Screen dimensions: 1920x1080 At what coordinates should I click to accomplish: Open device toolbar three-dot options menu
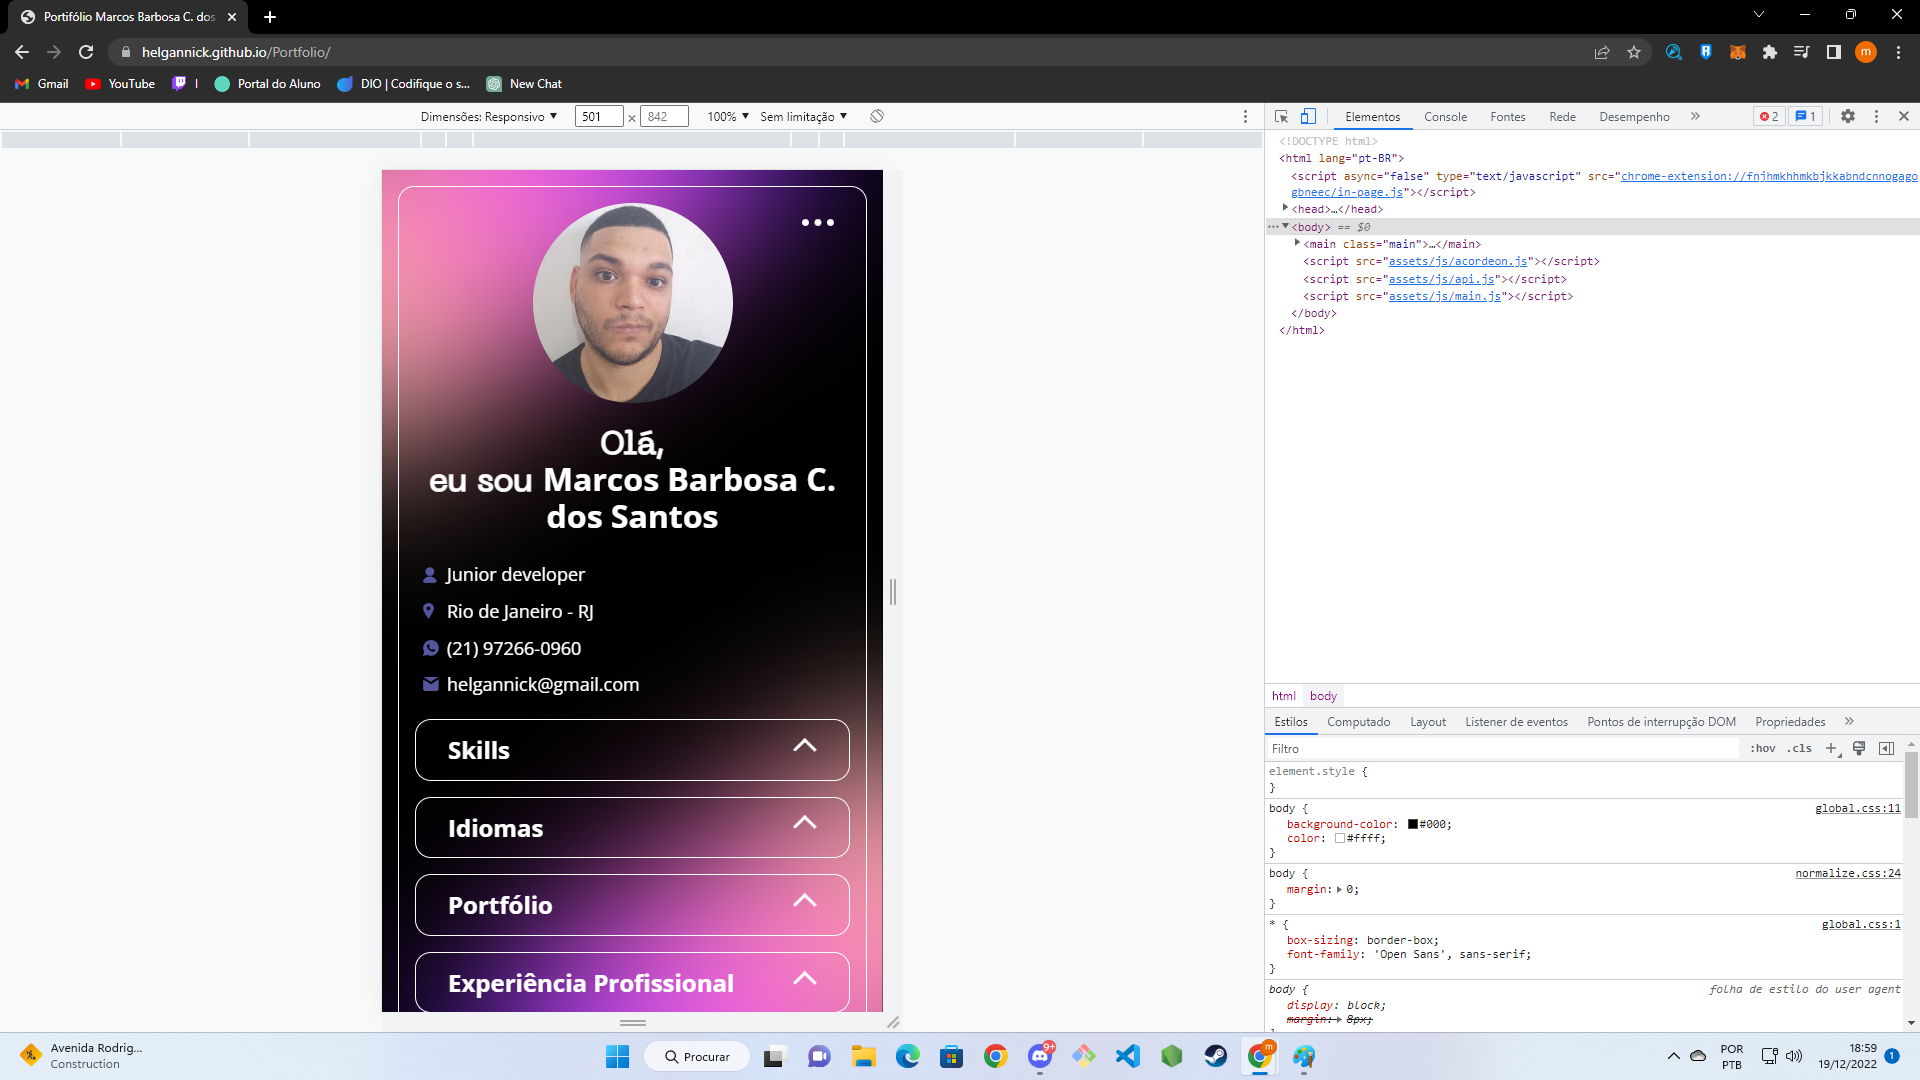(1245, 117)
